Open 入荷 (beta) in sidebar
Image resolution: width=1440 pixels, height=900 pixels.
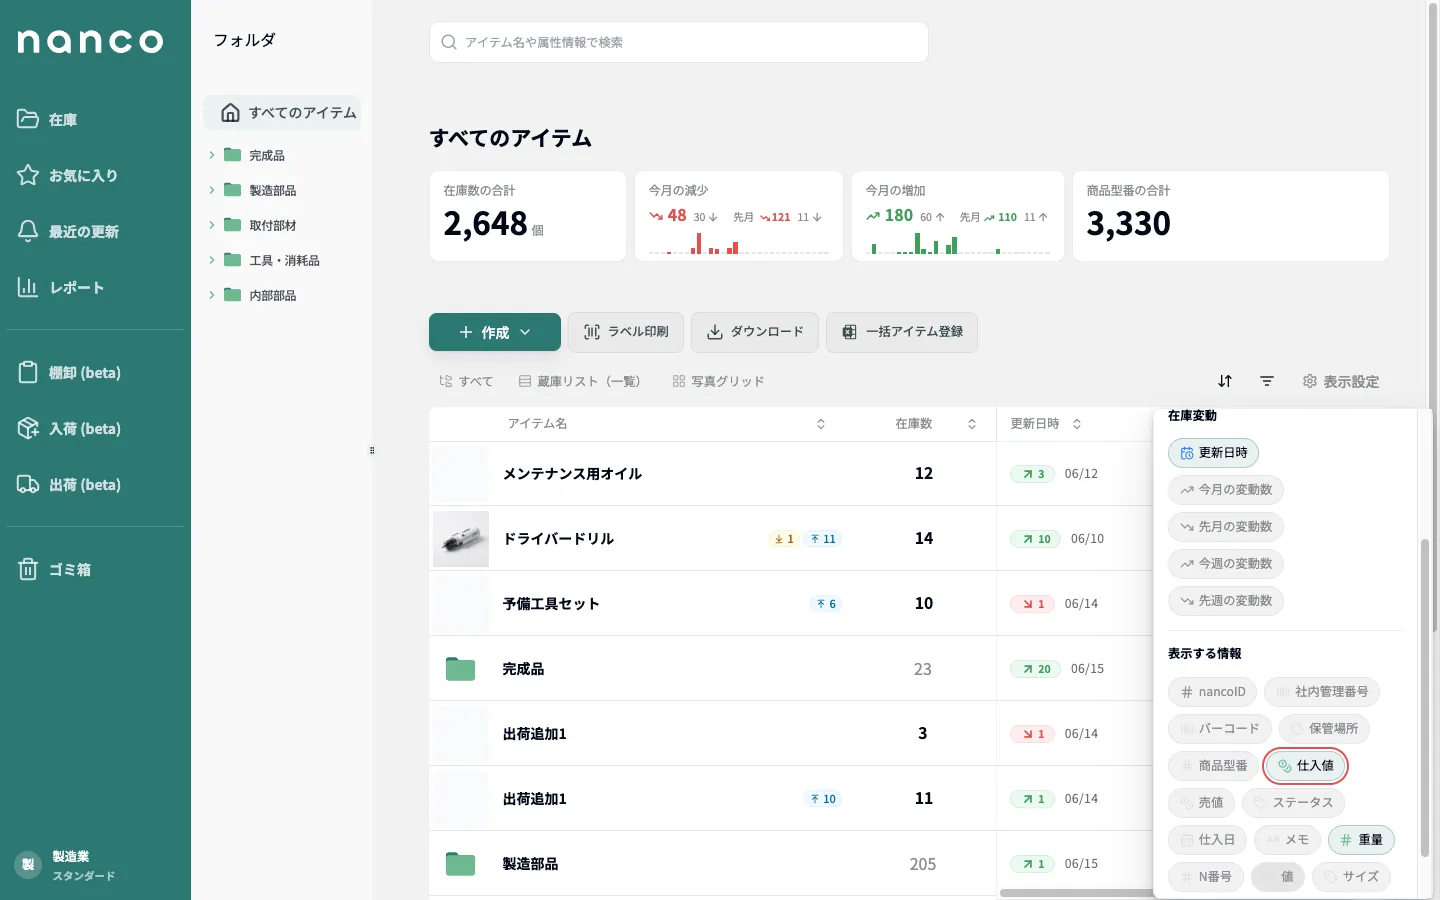[x=69, y=428]
